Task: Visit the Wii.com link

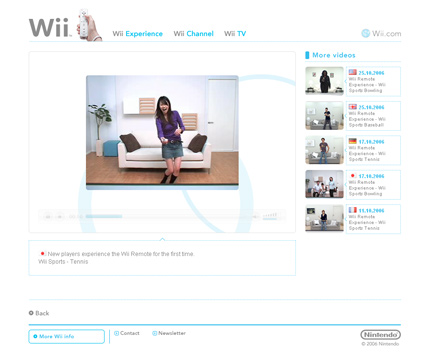Action: [381, 33]
